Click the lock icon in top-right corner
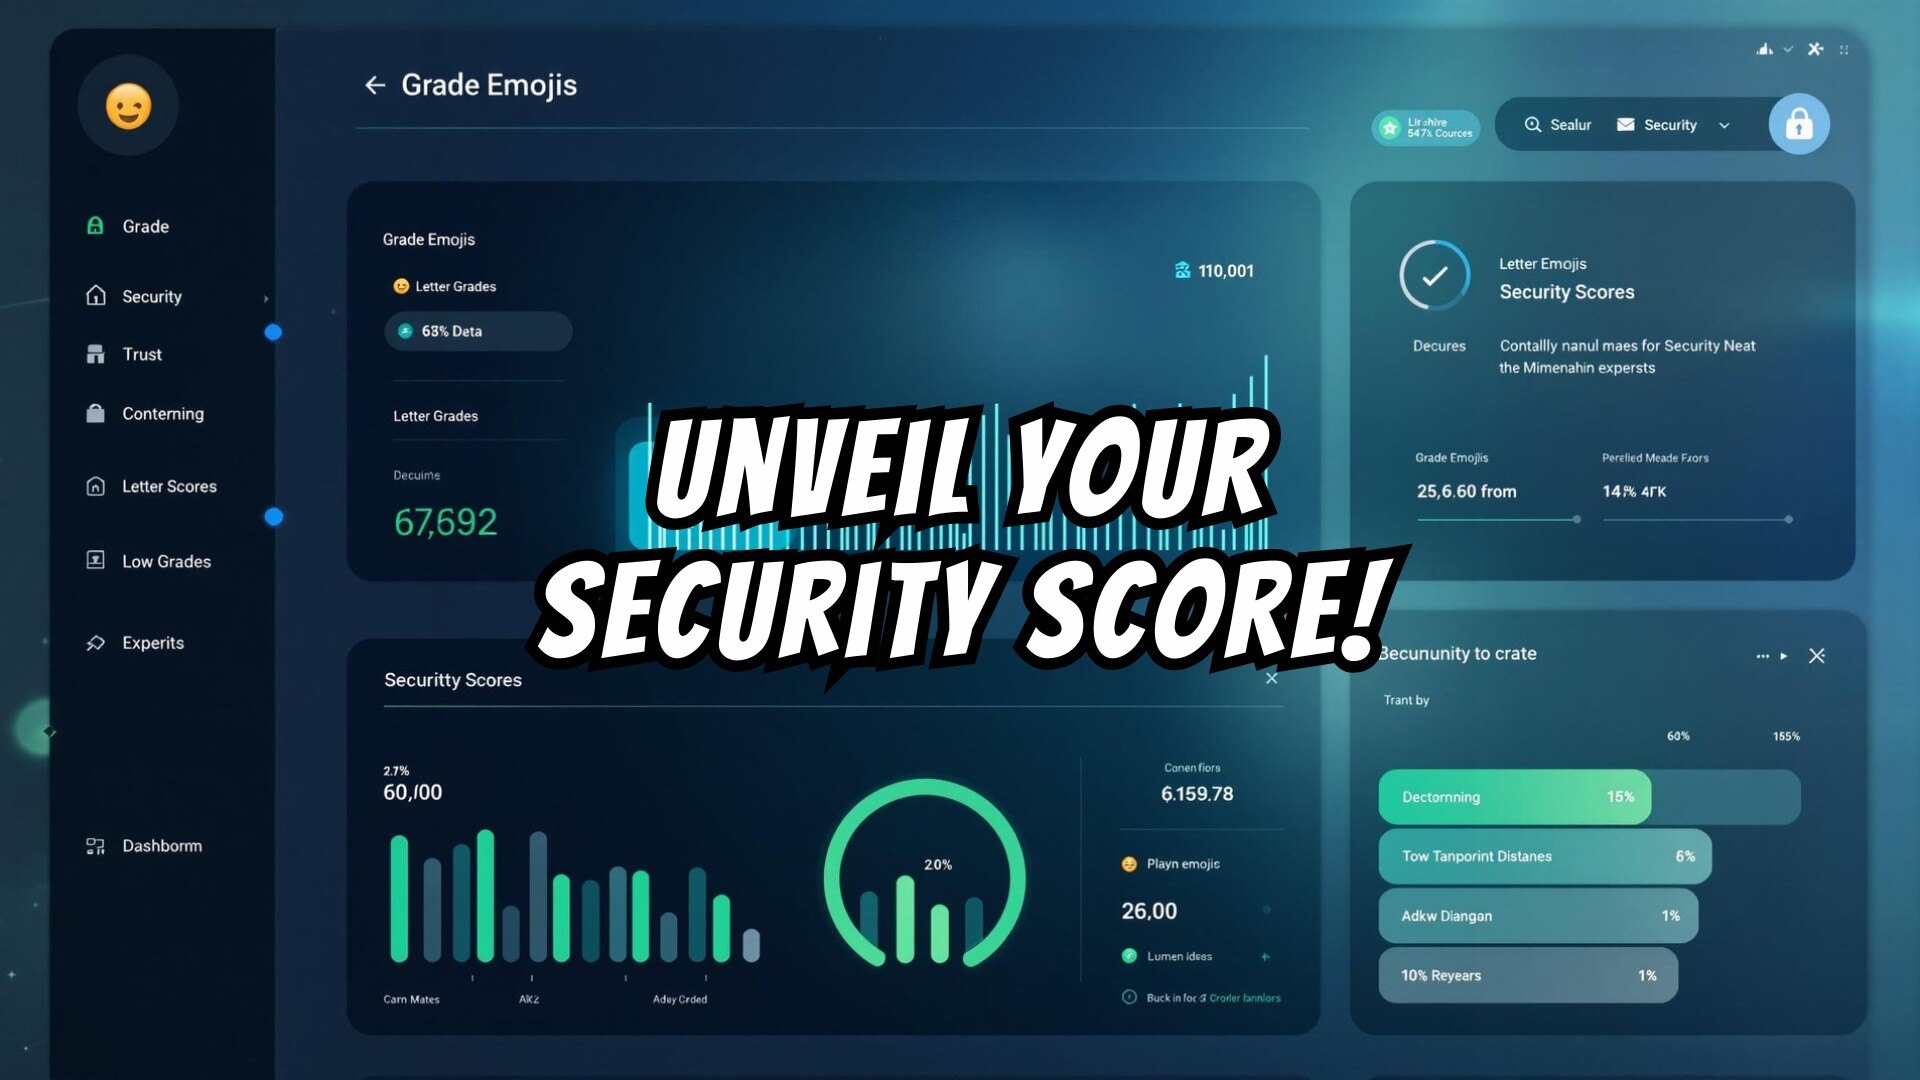 pyautogui.click(x=1797, y=124)
